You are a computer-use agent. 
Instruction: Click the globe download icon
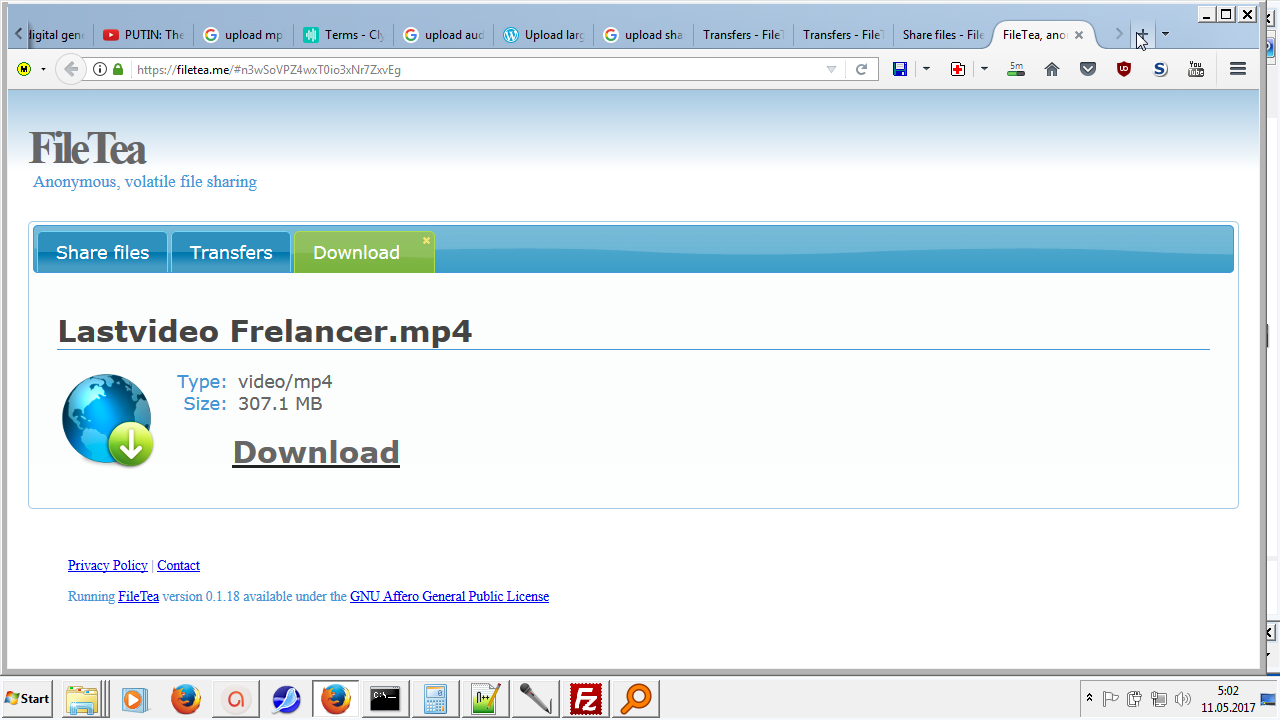(x=108, y=420)
